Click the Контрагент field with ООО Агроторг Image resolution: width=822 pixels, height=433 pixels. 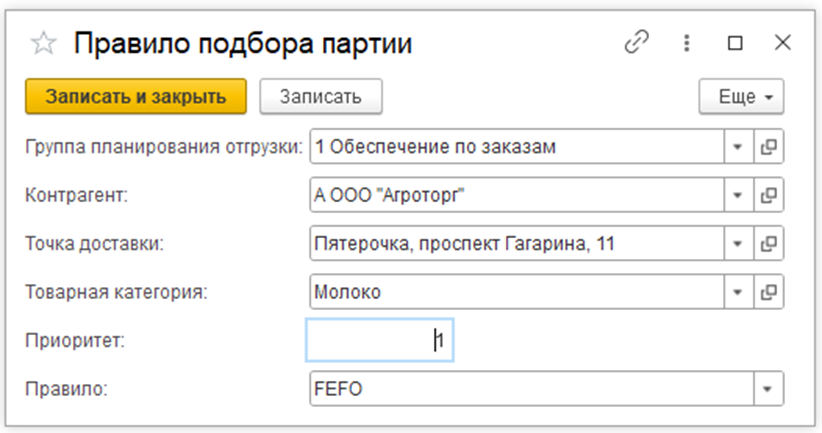515,195
